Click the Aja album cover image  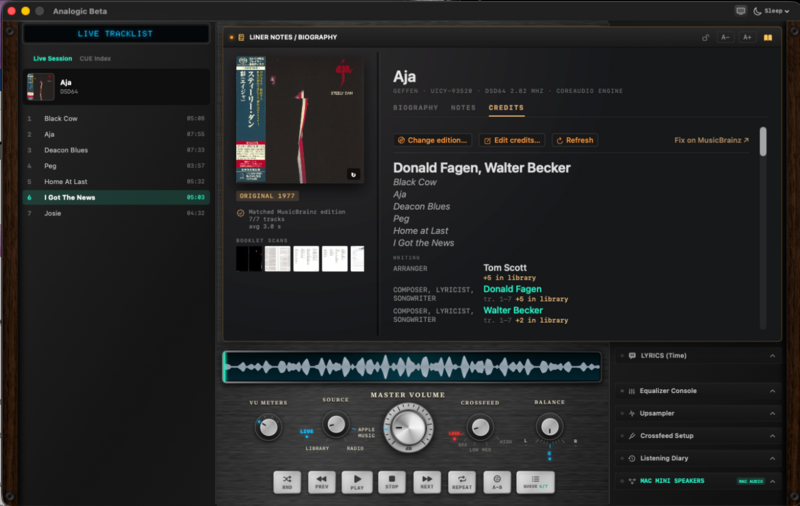pyautogui.click(x=300, y=119)
